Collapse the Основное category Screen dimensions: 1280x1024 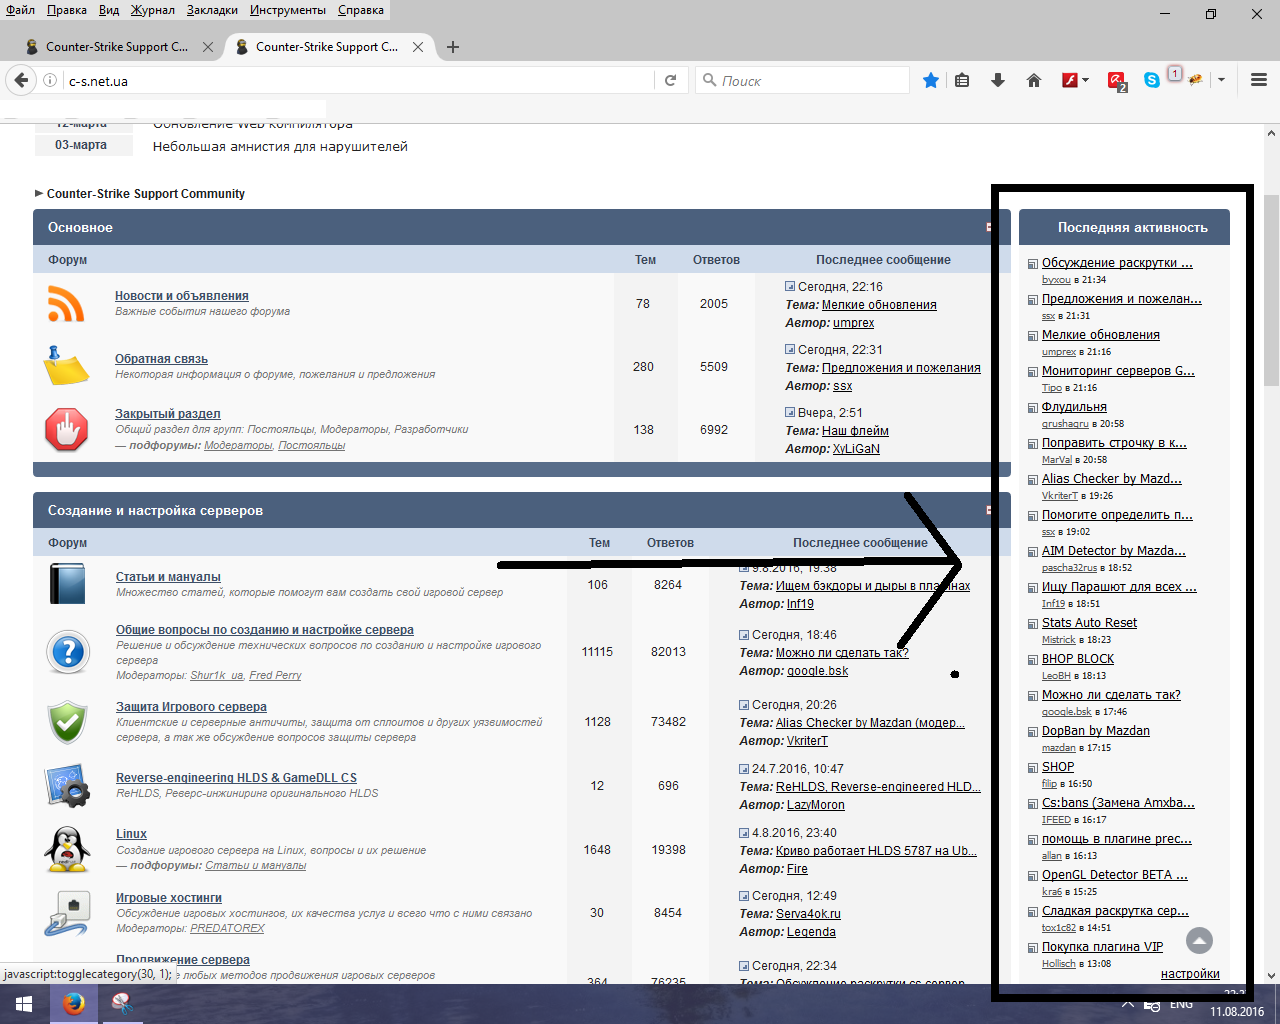[988, 228]
